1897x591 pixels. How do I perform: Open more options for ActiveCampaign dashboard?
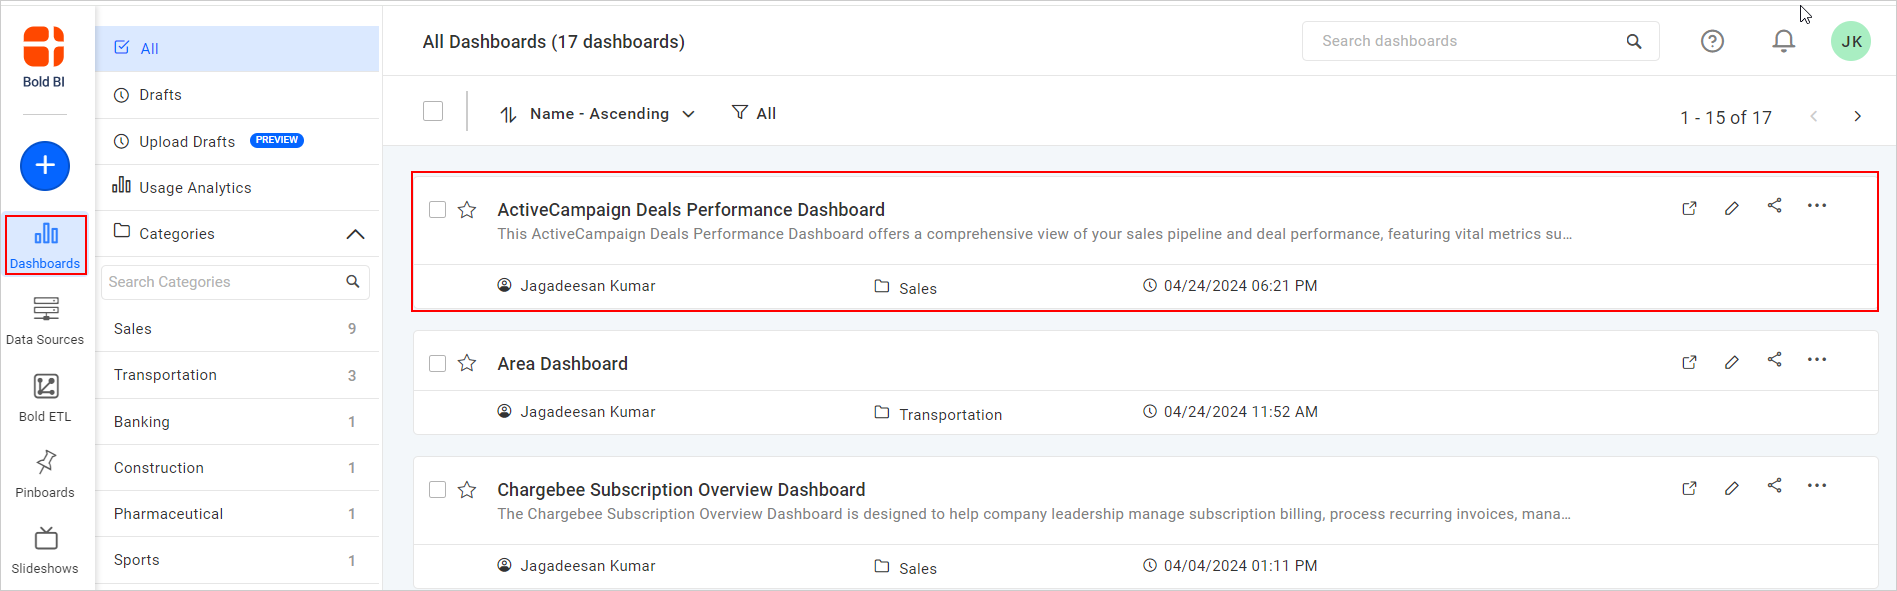tap(1817, 206)
